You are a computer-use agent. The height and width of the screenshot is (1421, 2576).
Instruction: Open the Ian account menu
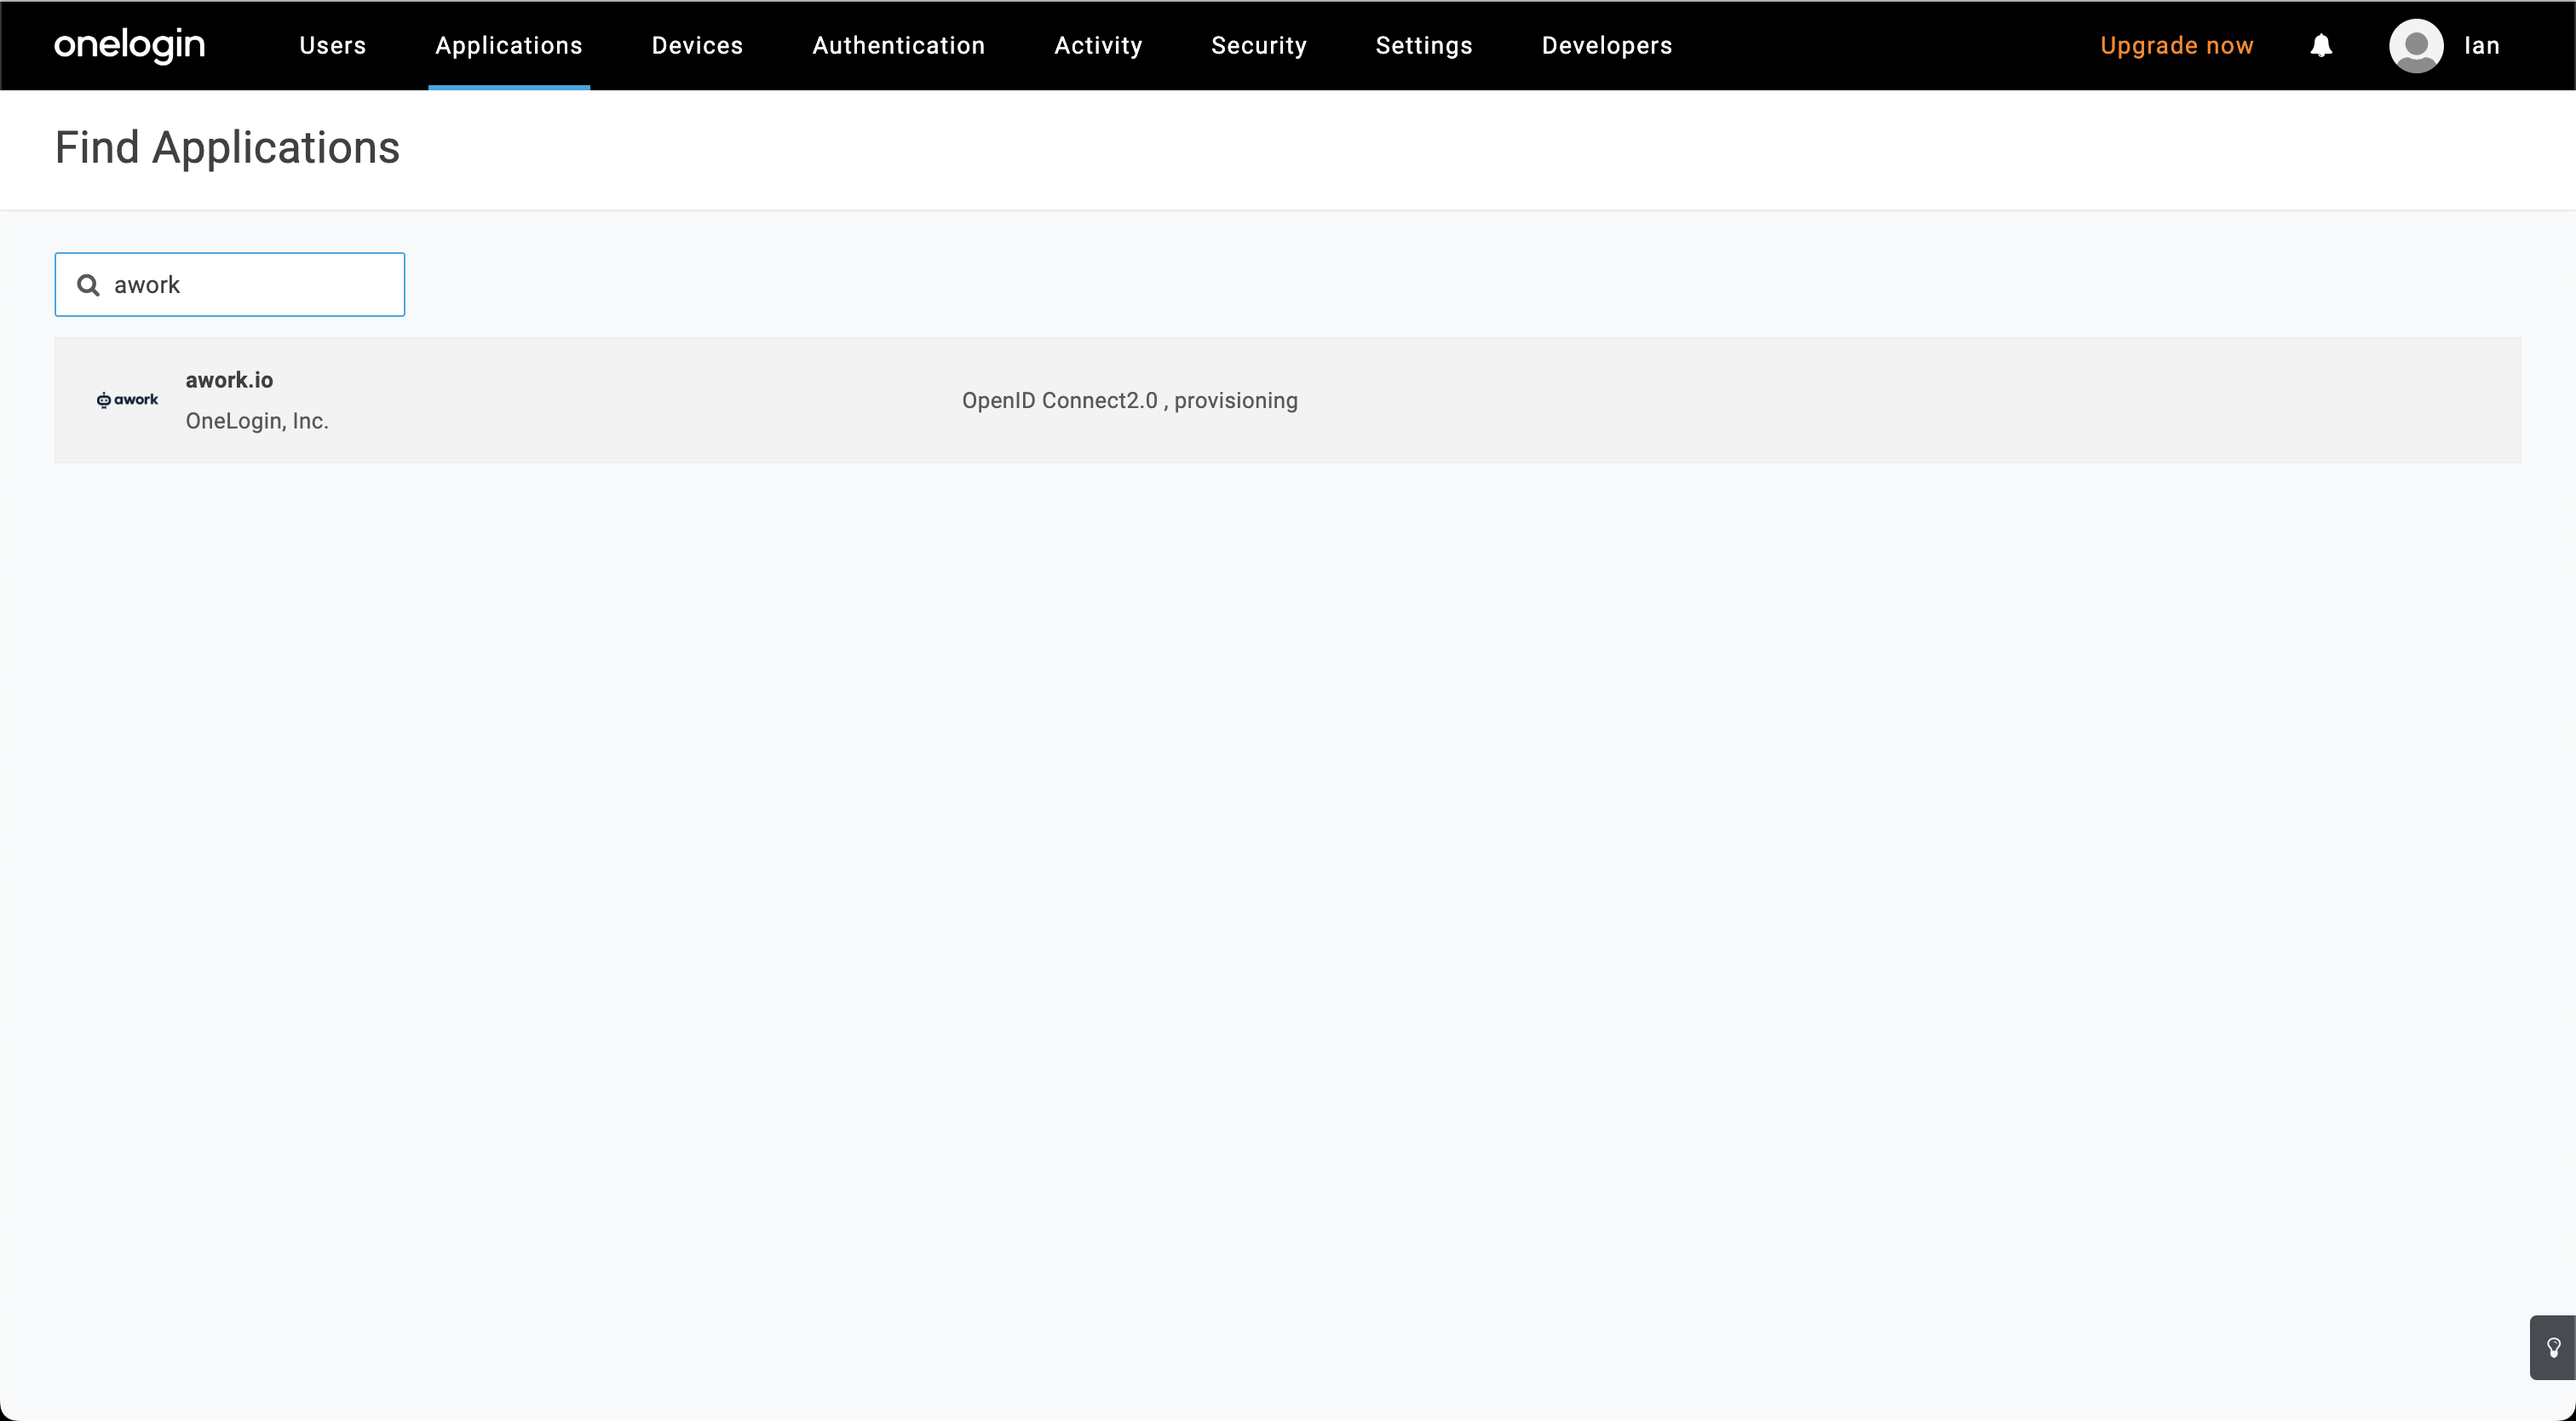[x=2482, y=46]
